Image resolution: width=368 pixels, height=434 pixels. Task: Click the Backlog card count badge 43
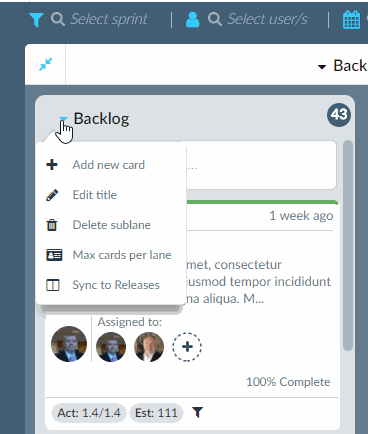pyautogui.click(x=339, y=115)
